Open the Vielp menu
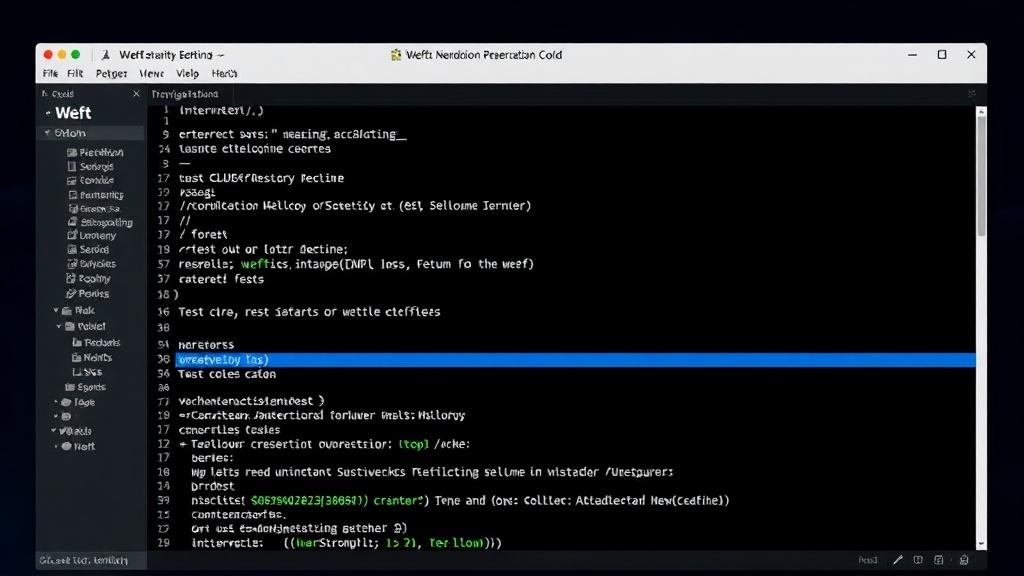Viewport: 1024px width, 576px height. pyautogui.click(x=187, y=74)
